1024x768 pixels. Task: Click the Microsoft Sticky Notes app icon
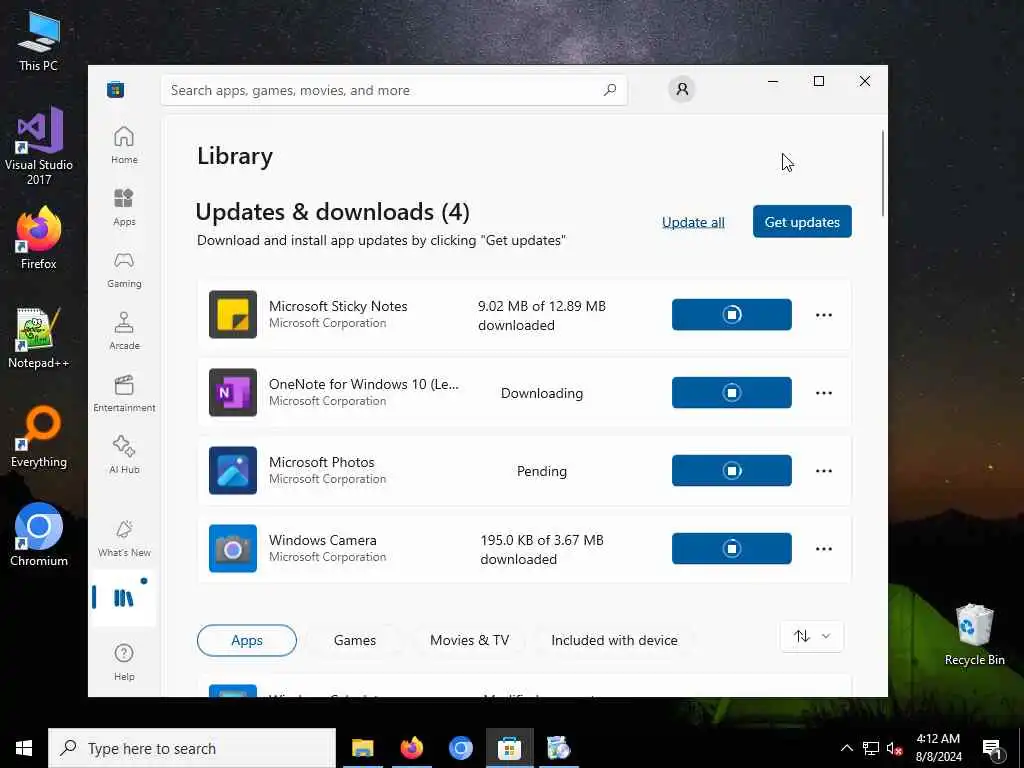coord(232,315)
